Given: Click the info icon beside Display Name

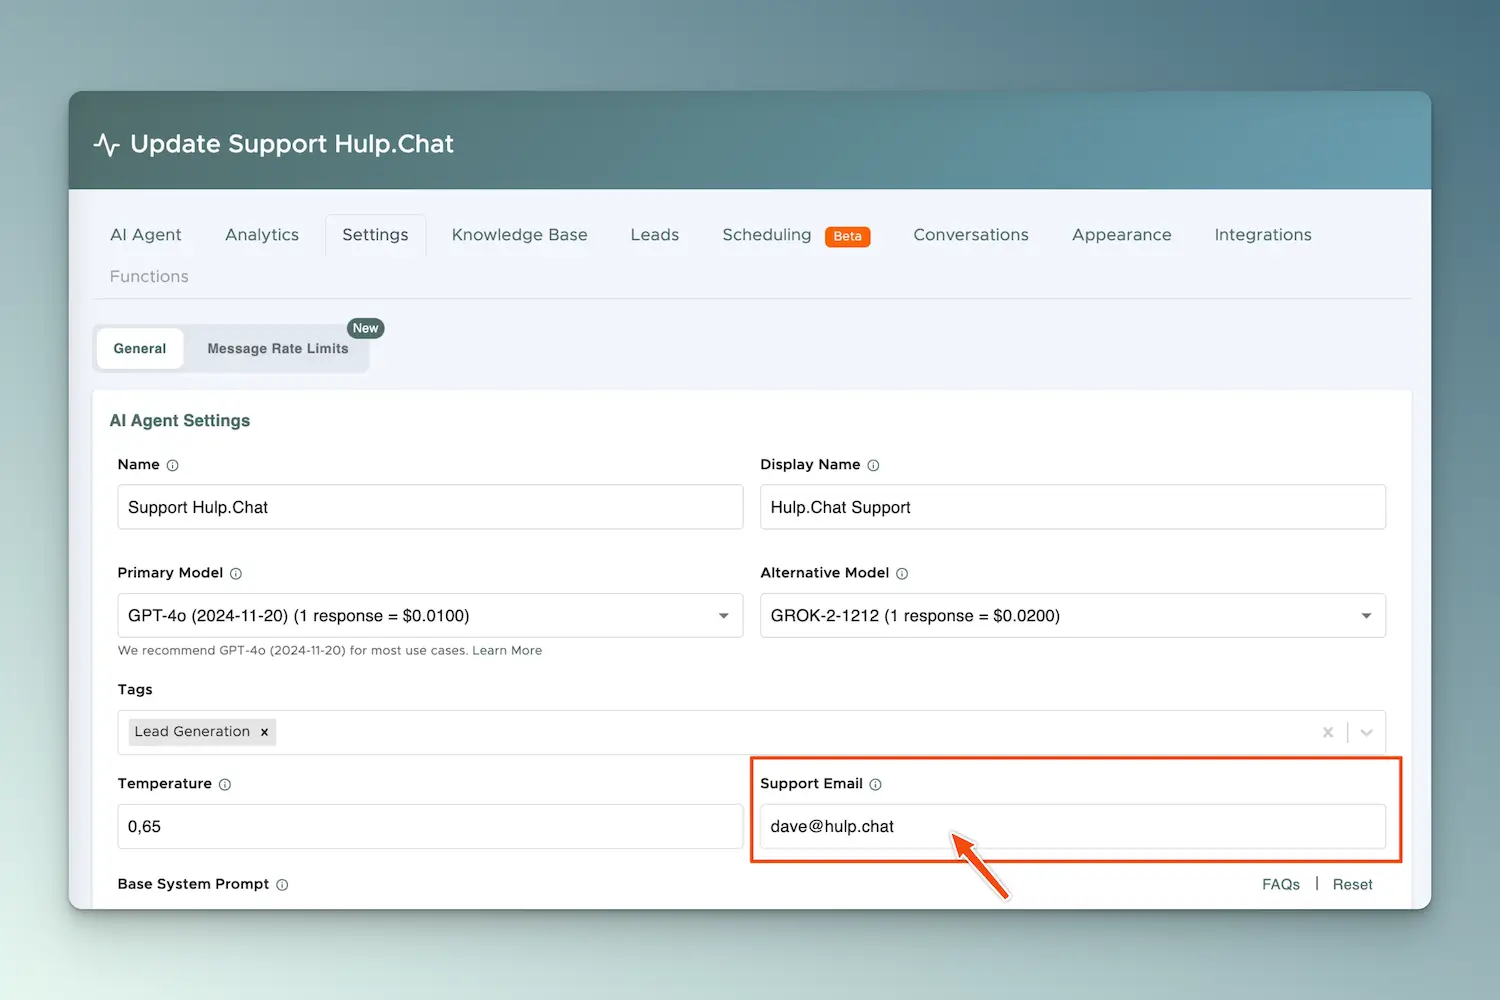Looking at the screenshot, I should click(873, 465).
